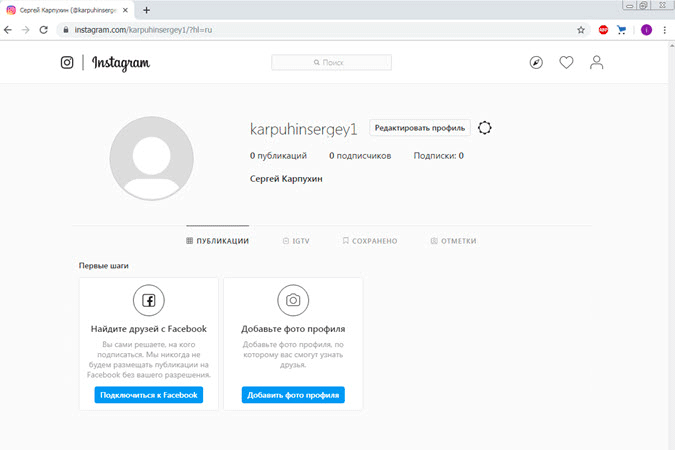Switch to the СОХРАНЕНО tab
675x450 pixels.
(370, 241)
